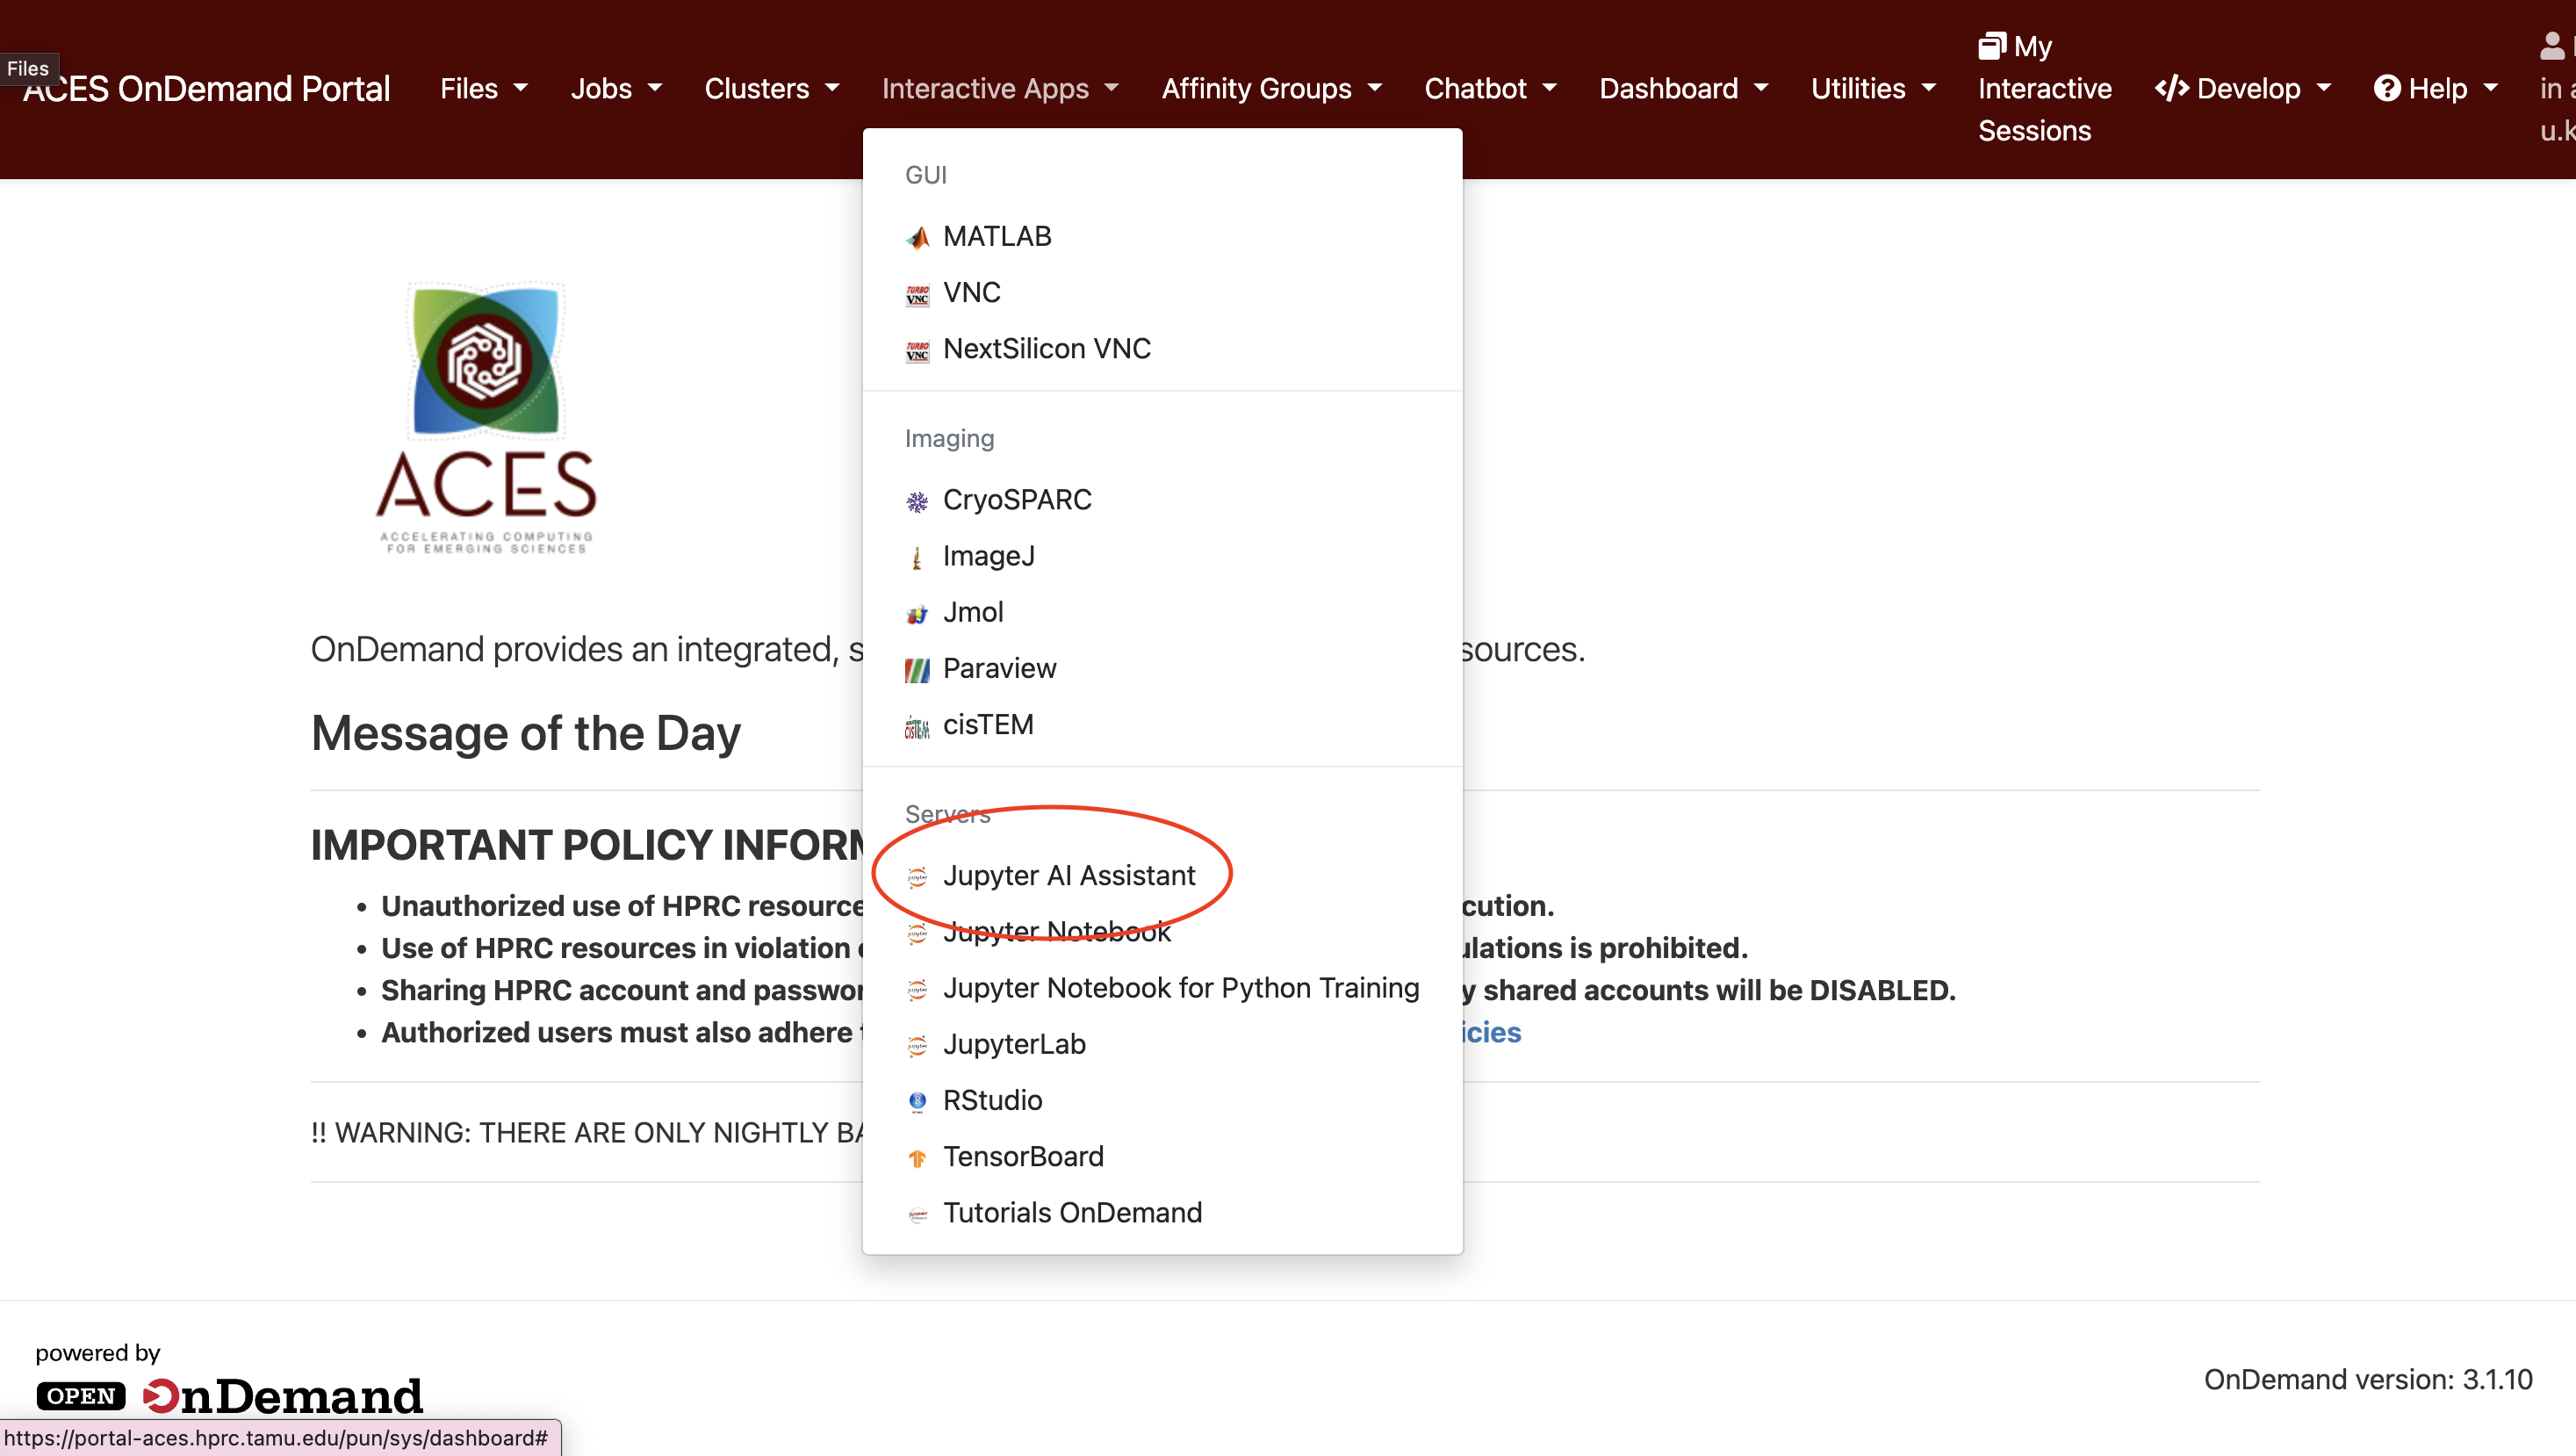
Task: Open Jupyter Notebook for Python Training
Action: pos(1162,988)
